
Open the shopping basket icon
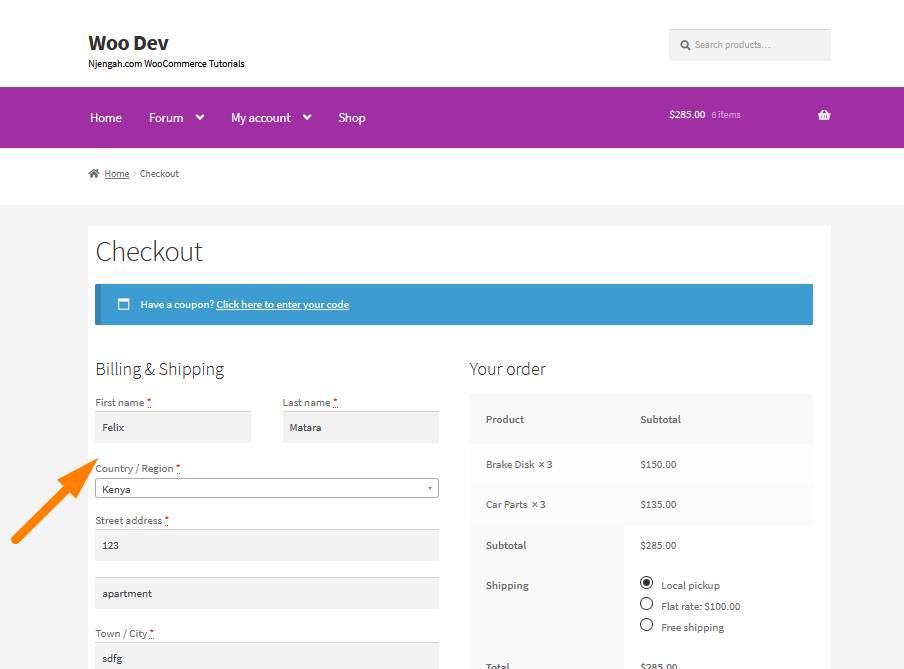824,115
